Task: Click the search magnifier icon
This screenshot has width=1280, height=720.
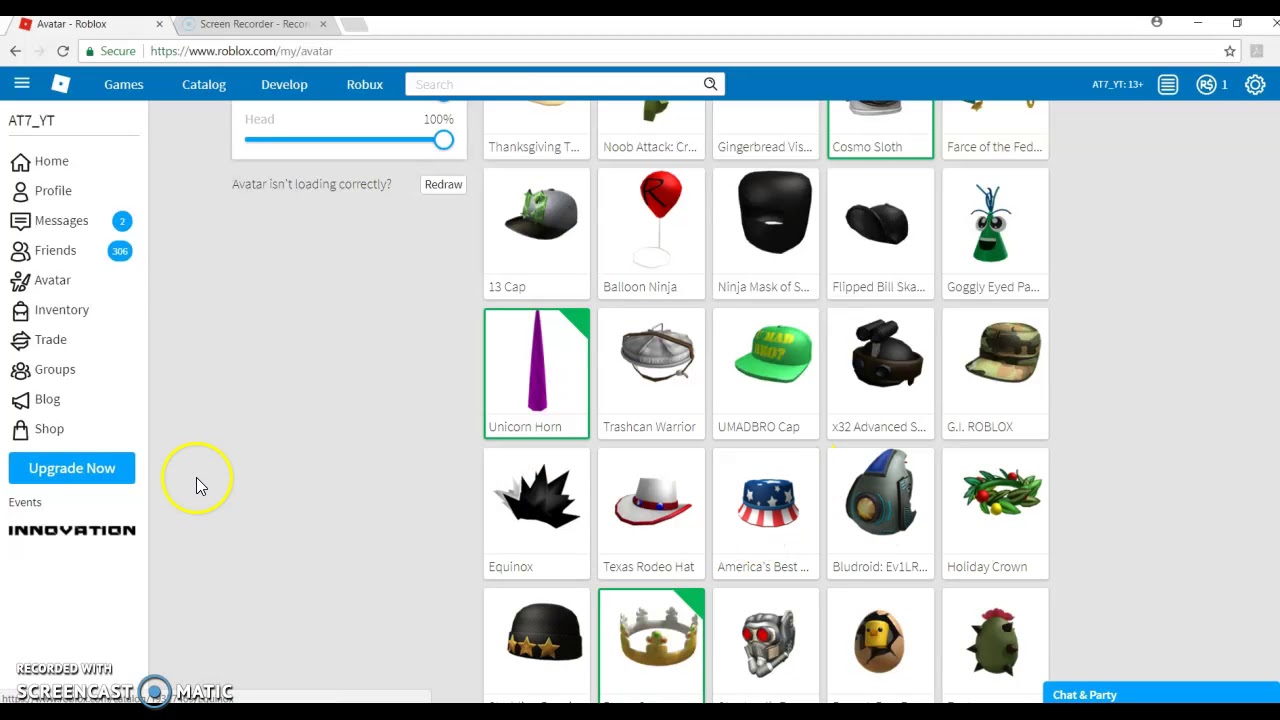Action: pyautogui.click(x=710, y=84)
